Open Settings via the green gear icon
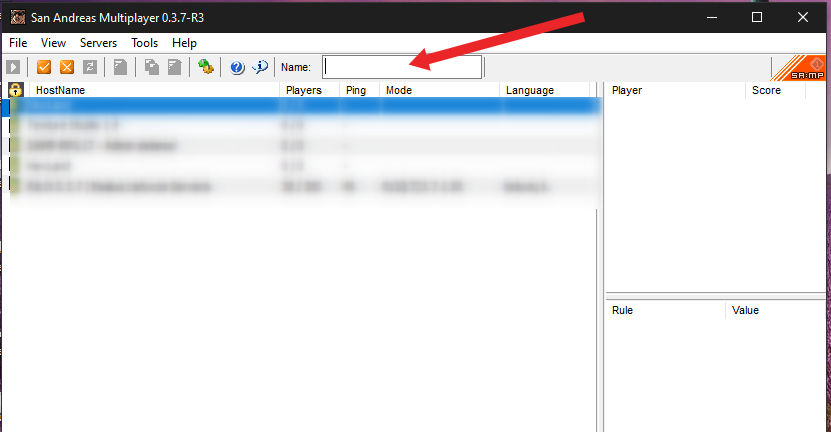This screenshot has height=432, width=831. (x=206, y=67)
